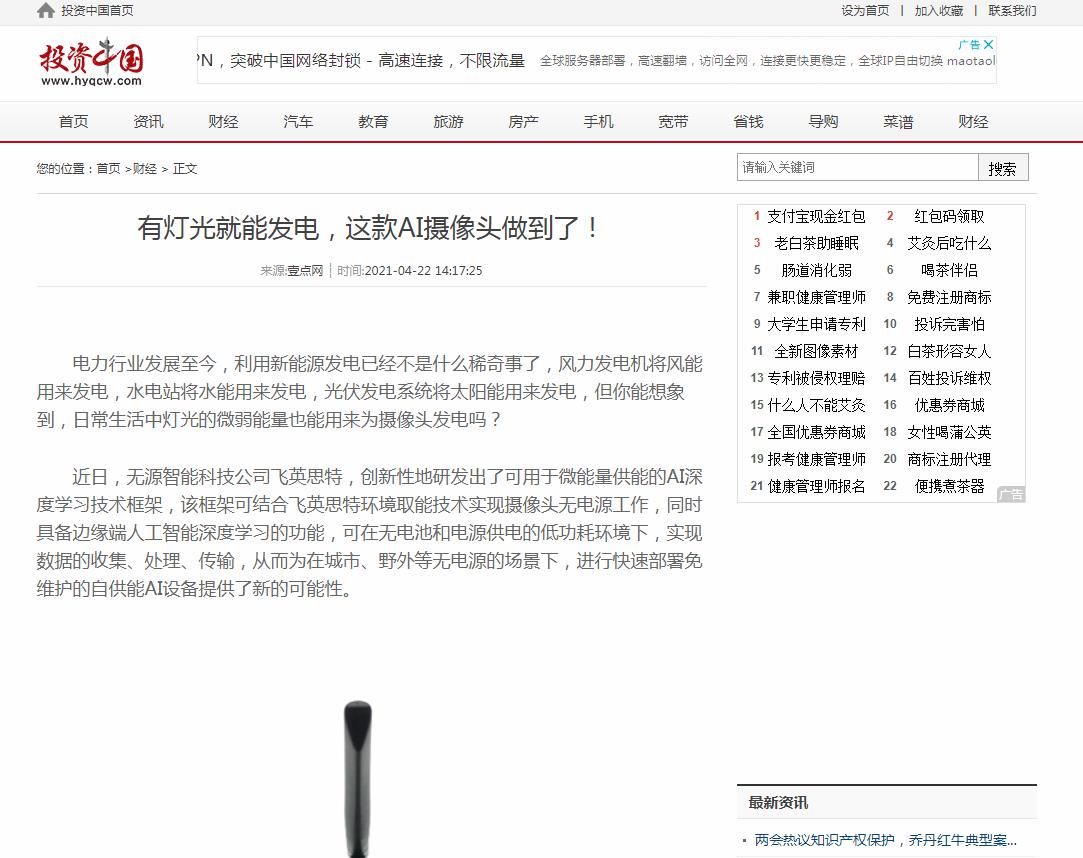
Task: Go to the 手机 navigation tab
Action: tap(598, 122)
